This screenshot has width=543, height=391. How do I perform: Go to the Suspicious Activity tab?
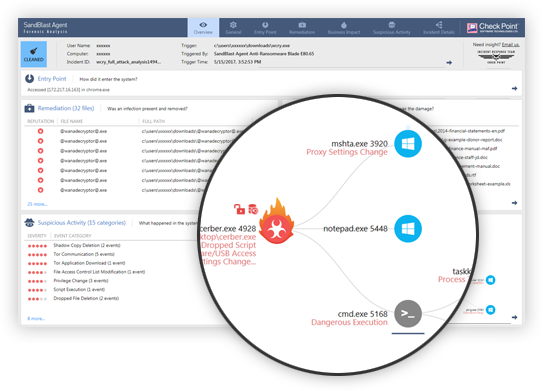coord(392,28)
